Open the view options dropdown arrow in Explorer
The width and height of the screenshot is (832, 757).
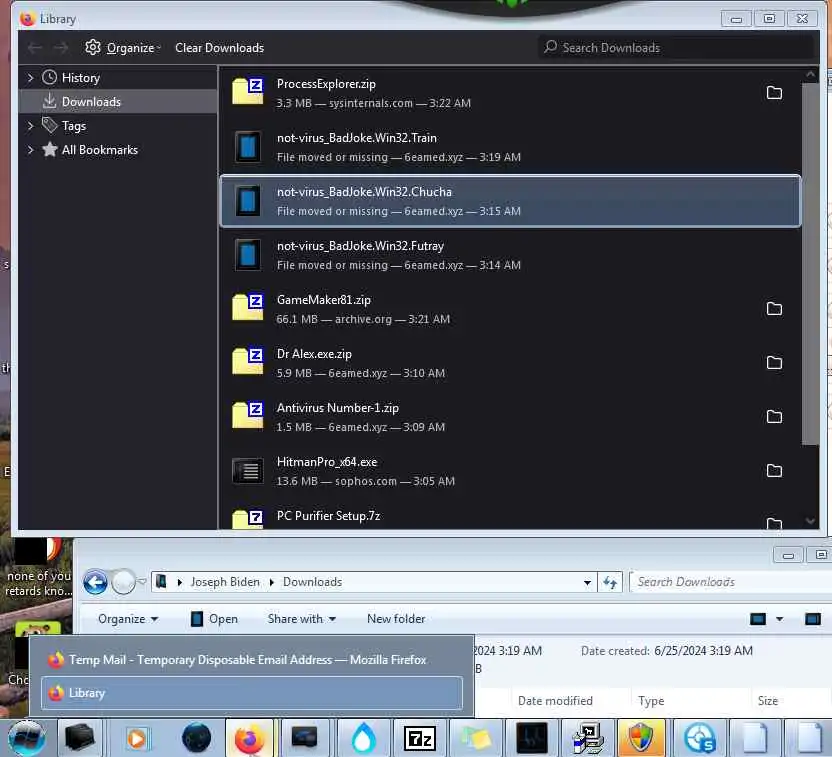point(779,619)
